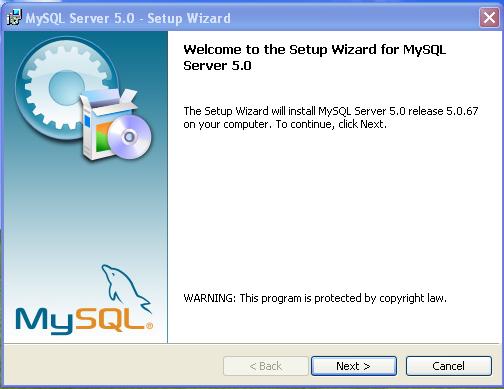Click the greyed-out Back button
This screenshot has width=504, height=389.
pos(266,366)
